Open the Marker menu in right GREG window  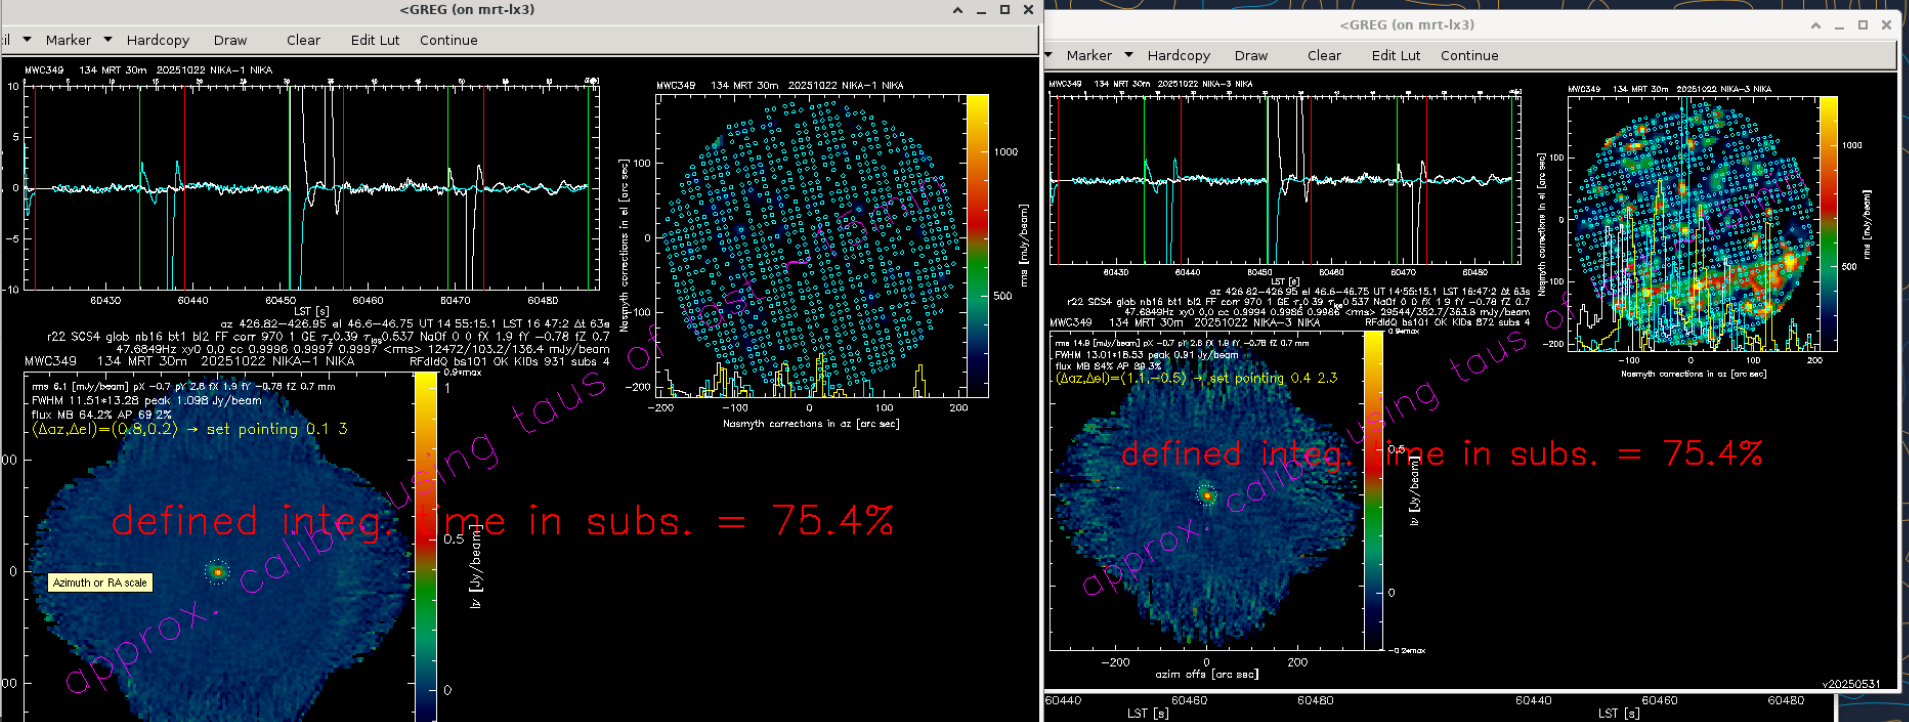click(x=1088, y=56)
